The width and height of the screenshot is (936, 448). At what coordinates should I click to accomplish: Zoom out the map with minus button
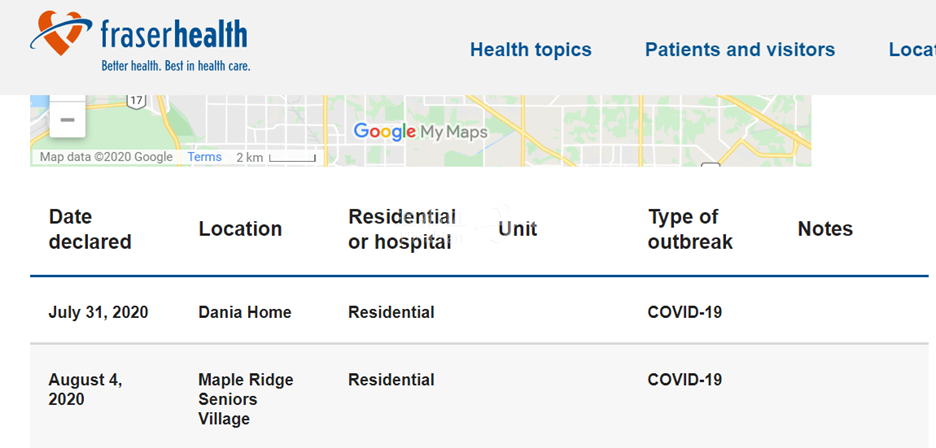point(67,119)
